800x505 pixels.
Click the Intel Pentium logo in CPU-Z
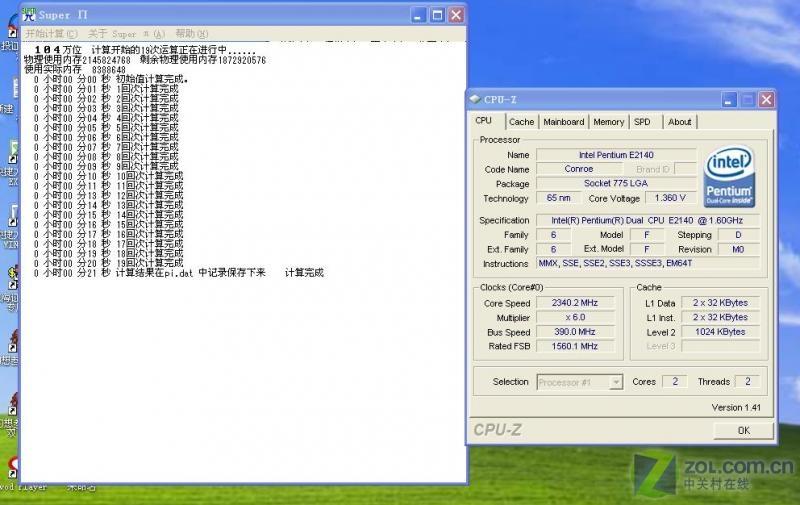(729, 176)
